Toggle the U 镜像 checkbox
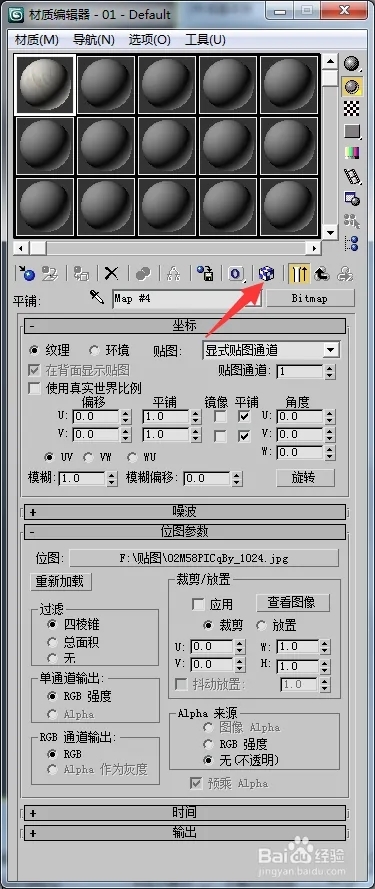The image size is (375, 889). point(219,417)
